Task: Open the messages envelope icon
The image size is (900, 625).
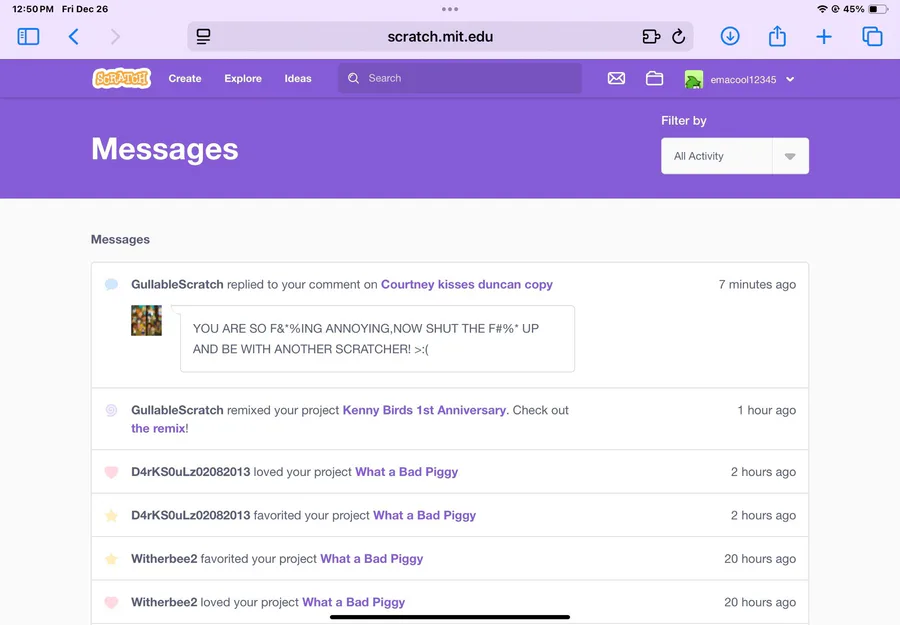Action: pos(616,78)
